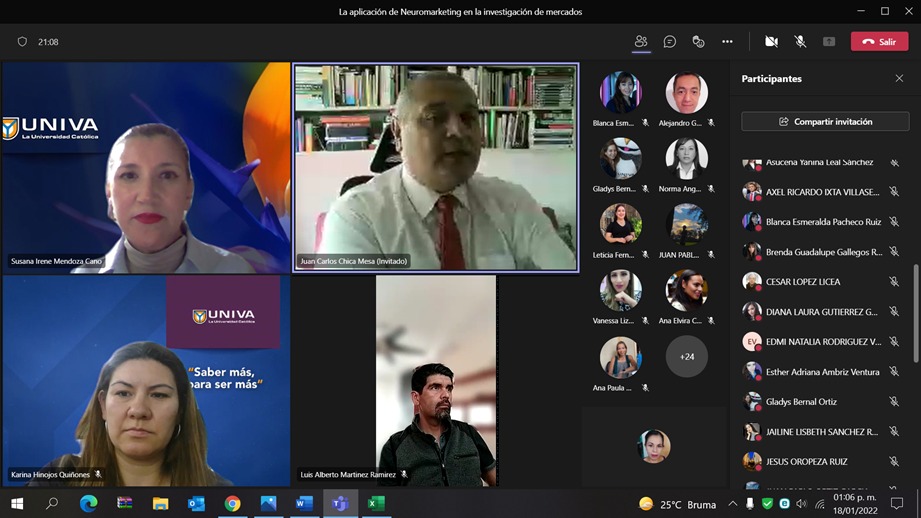Open Excel from taskbar
Viewport: 921px width, 518px height.
coord(377,503)
